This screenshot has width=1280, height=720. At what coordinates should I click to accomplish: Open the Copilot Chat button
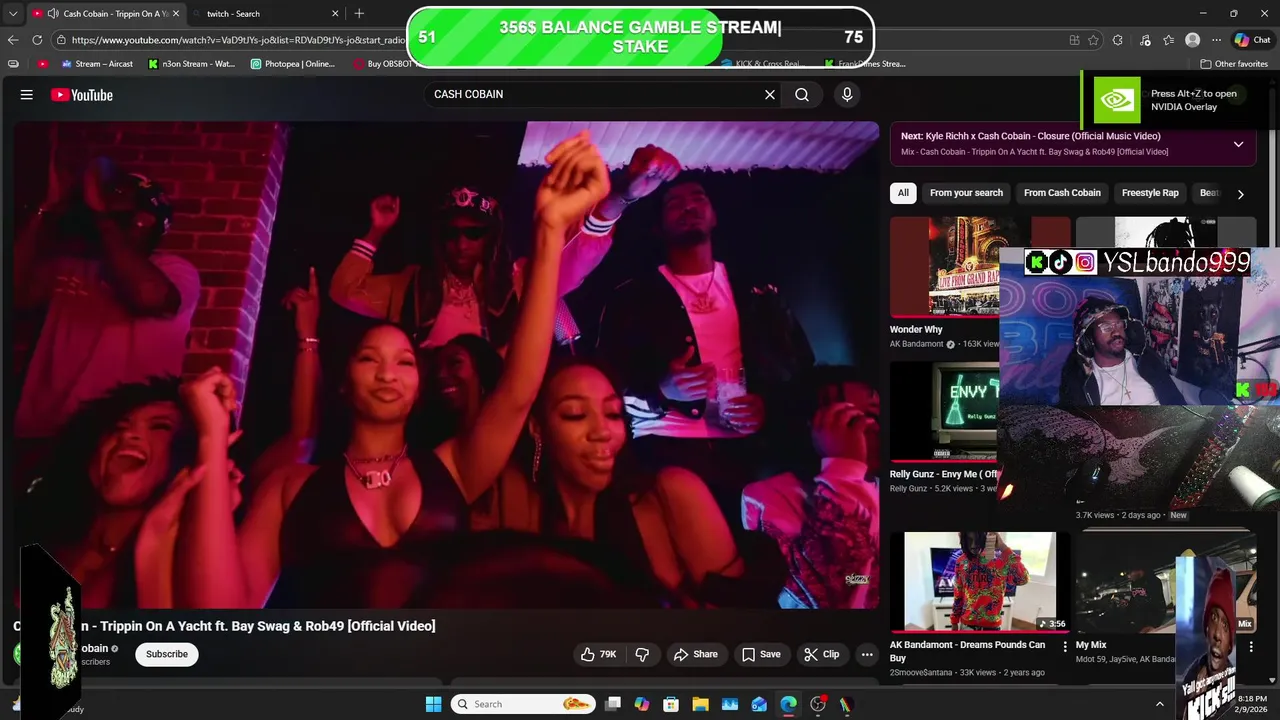1252,40
